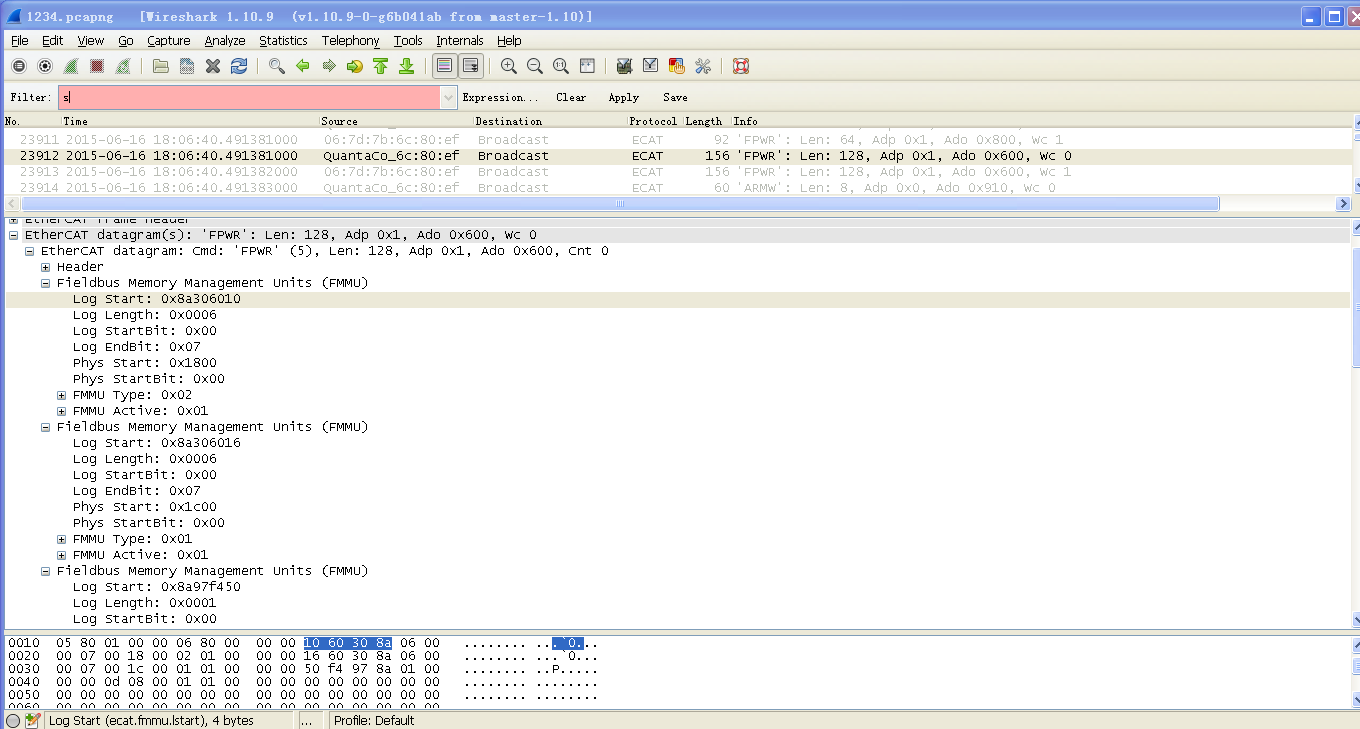Open capture options from the toolbar
Screen dimensions: 1360x729
[x=45, y=66]
